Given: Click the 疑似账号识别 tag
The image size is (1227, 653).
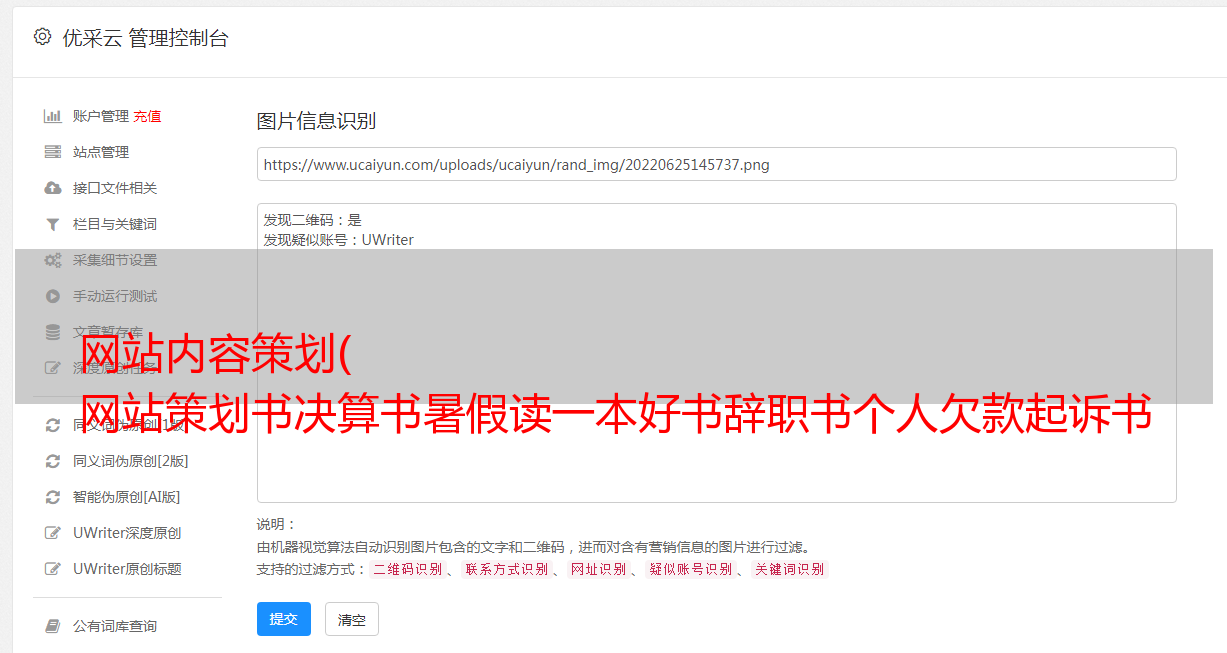Looking at the screenshot, I should 690,569.
